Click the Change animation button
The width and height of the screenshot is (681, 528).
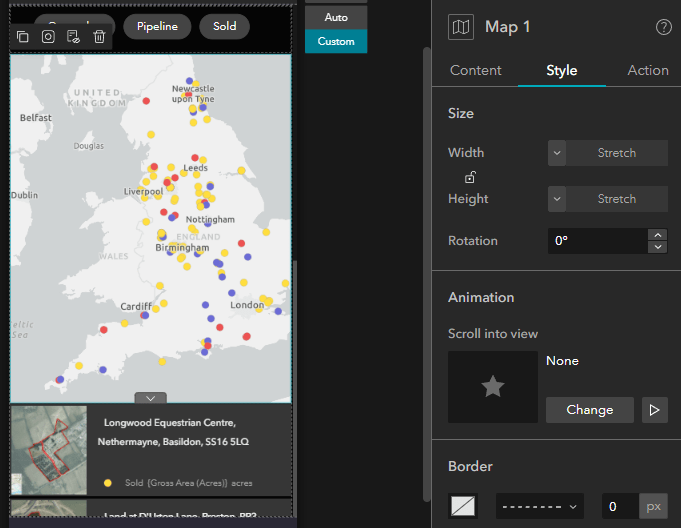pyautogui.click(x=590, y=410)
